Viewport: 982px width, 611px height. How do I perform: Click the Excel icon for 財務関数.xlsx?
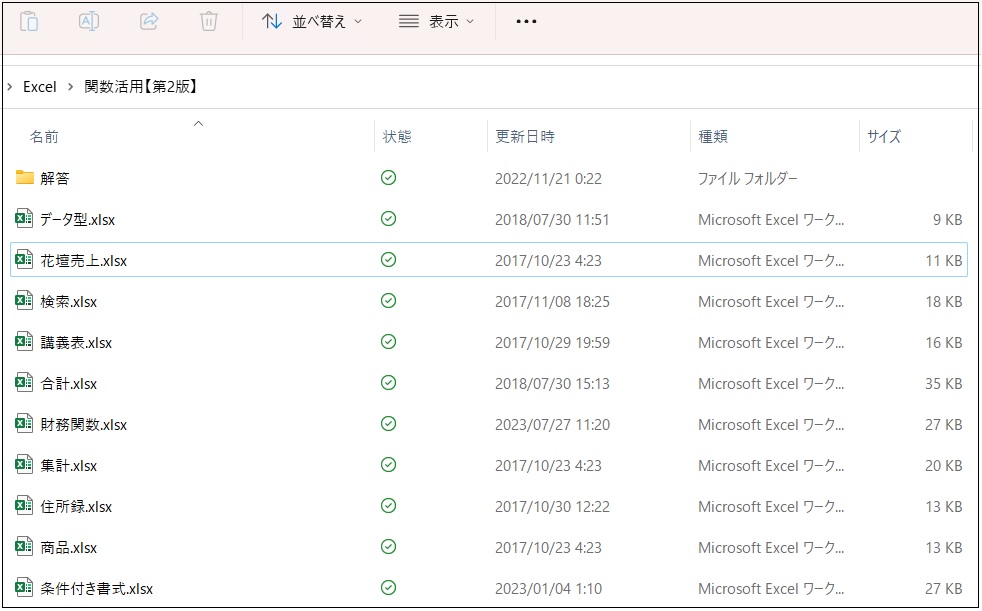[25, 424]
